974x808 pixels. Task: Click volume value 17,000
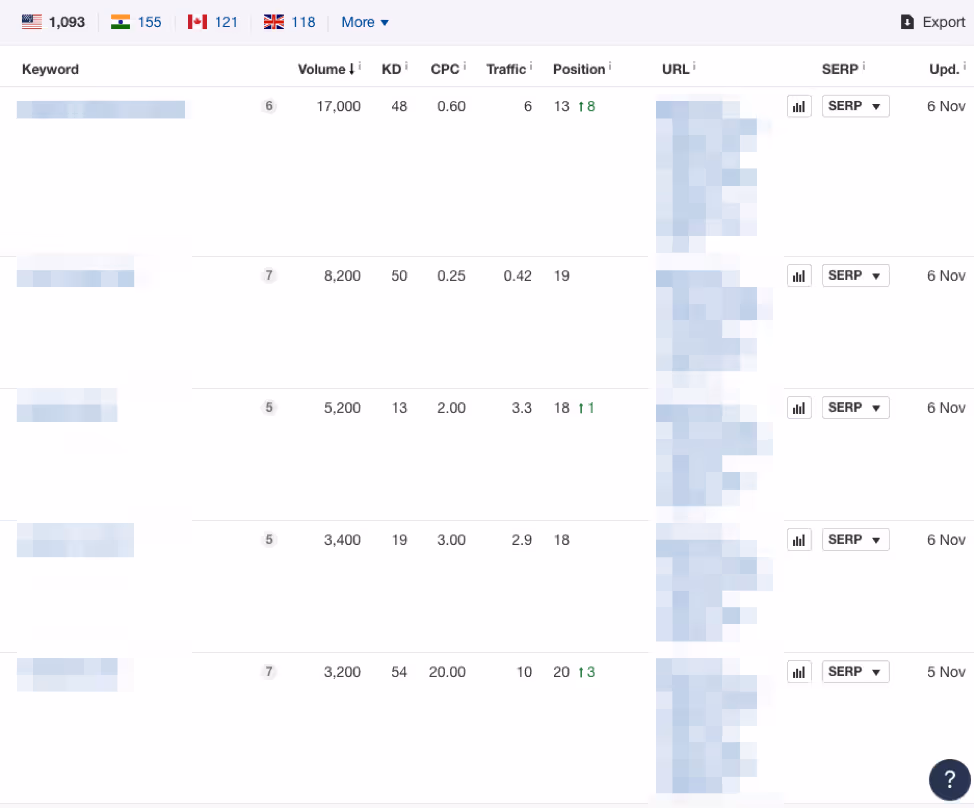(x=339, y=106)
